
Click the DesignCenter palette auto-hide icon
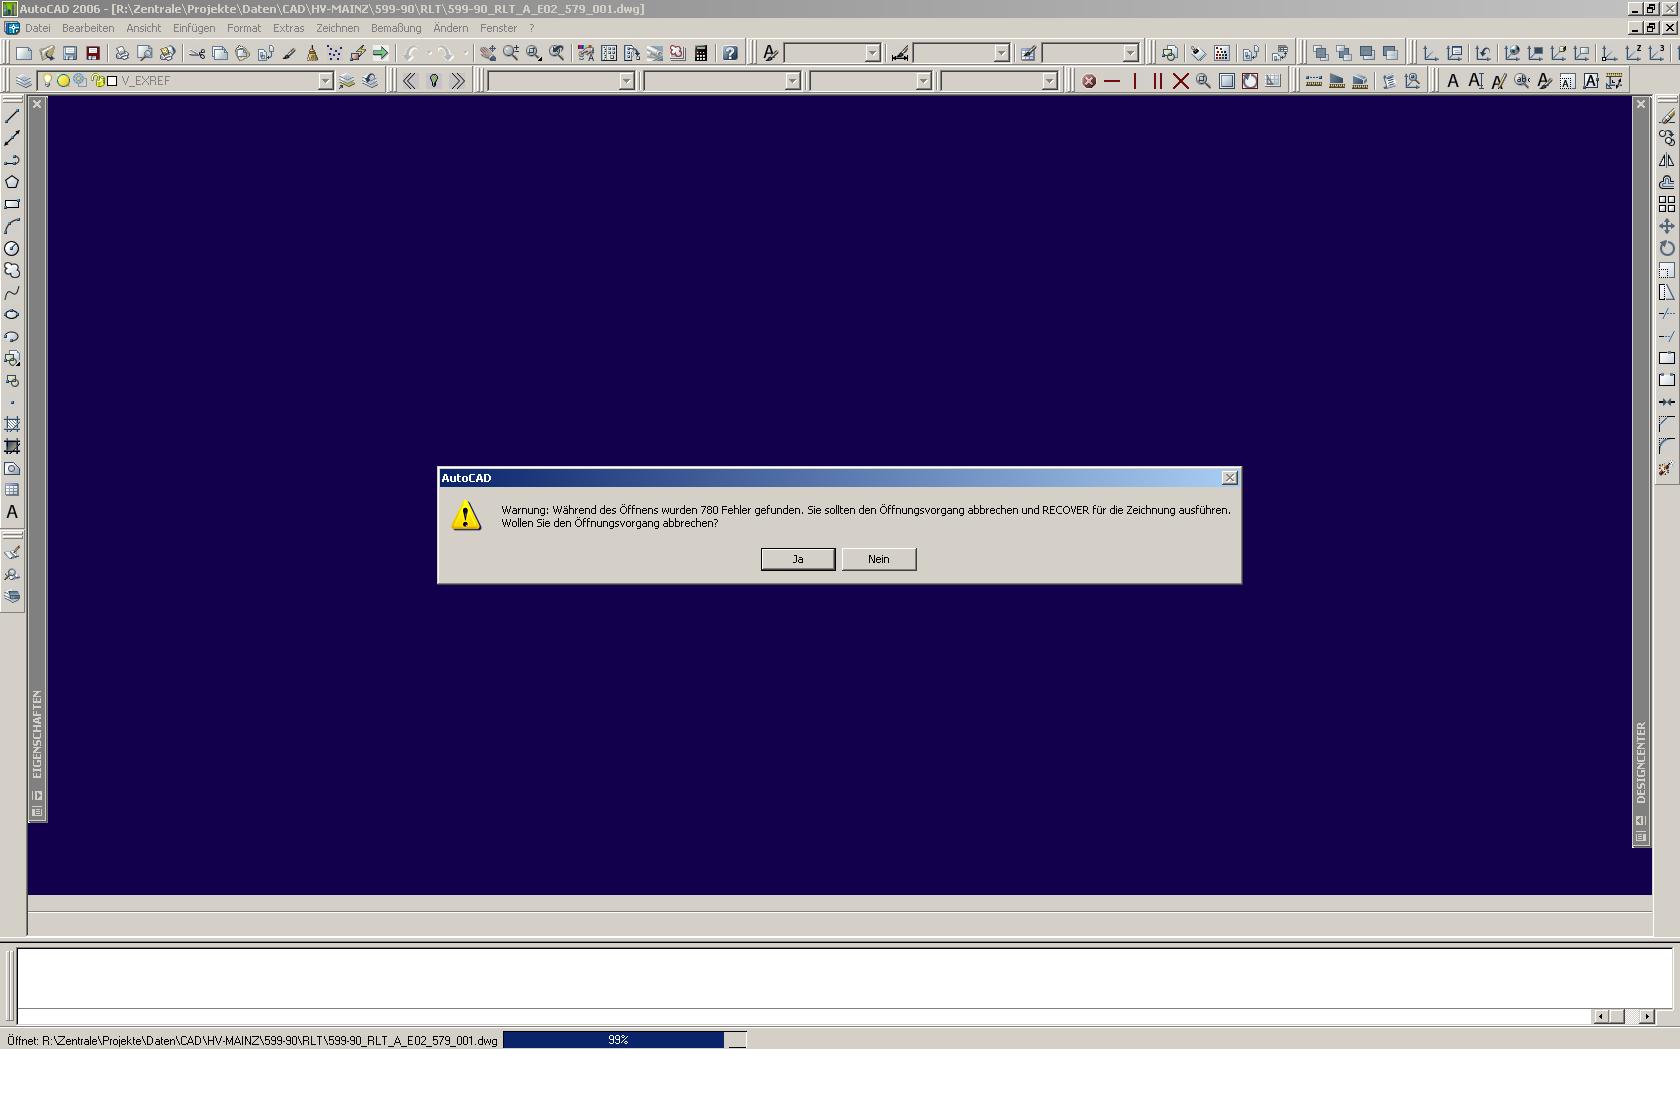(1641, 821)
